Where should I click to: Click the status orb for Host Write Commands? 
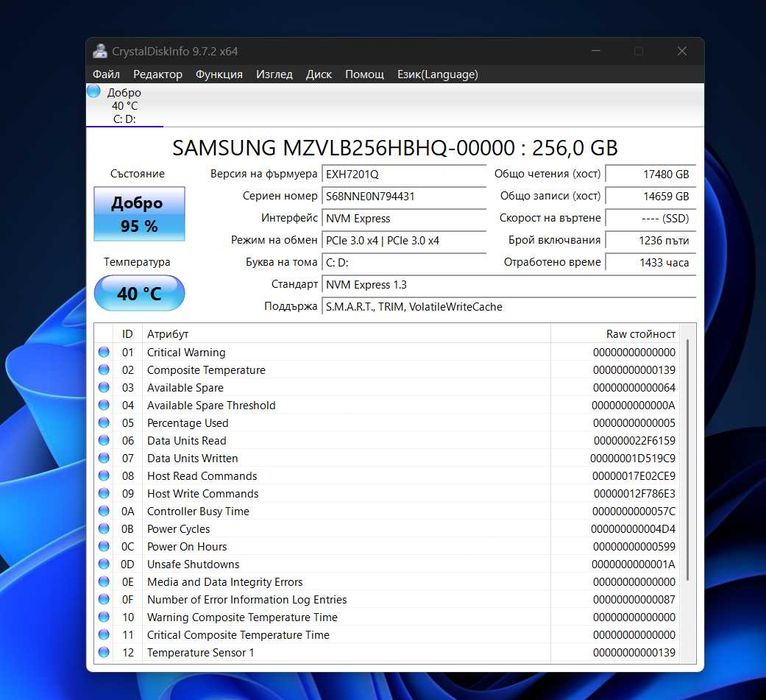[104, 493]
